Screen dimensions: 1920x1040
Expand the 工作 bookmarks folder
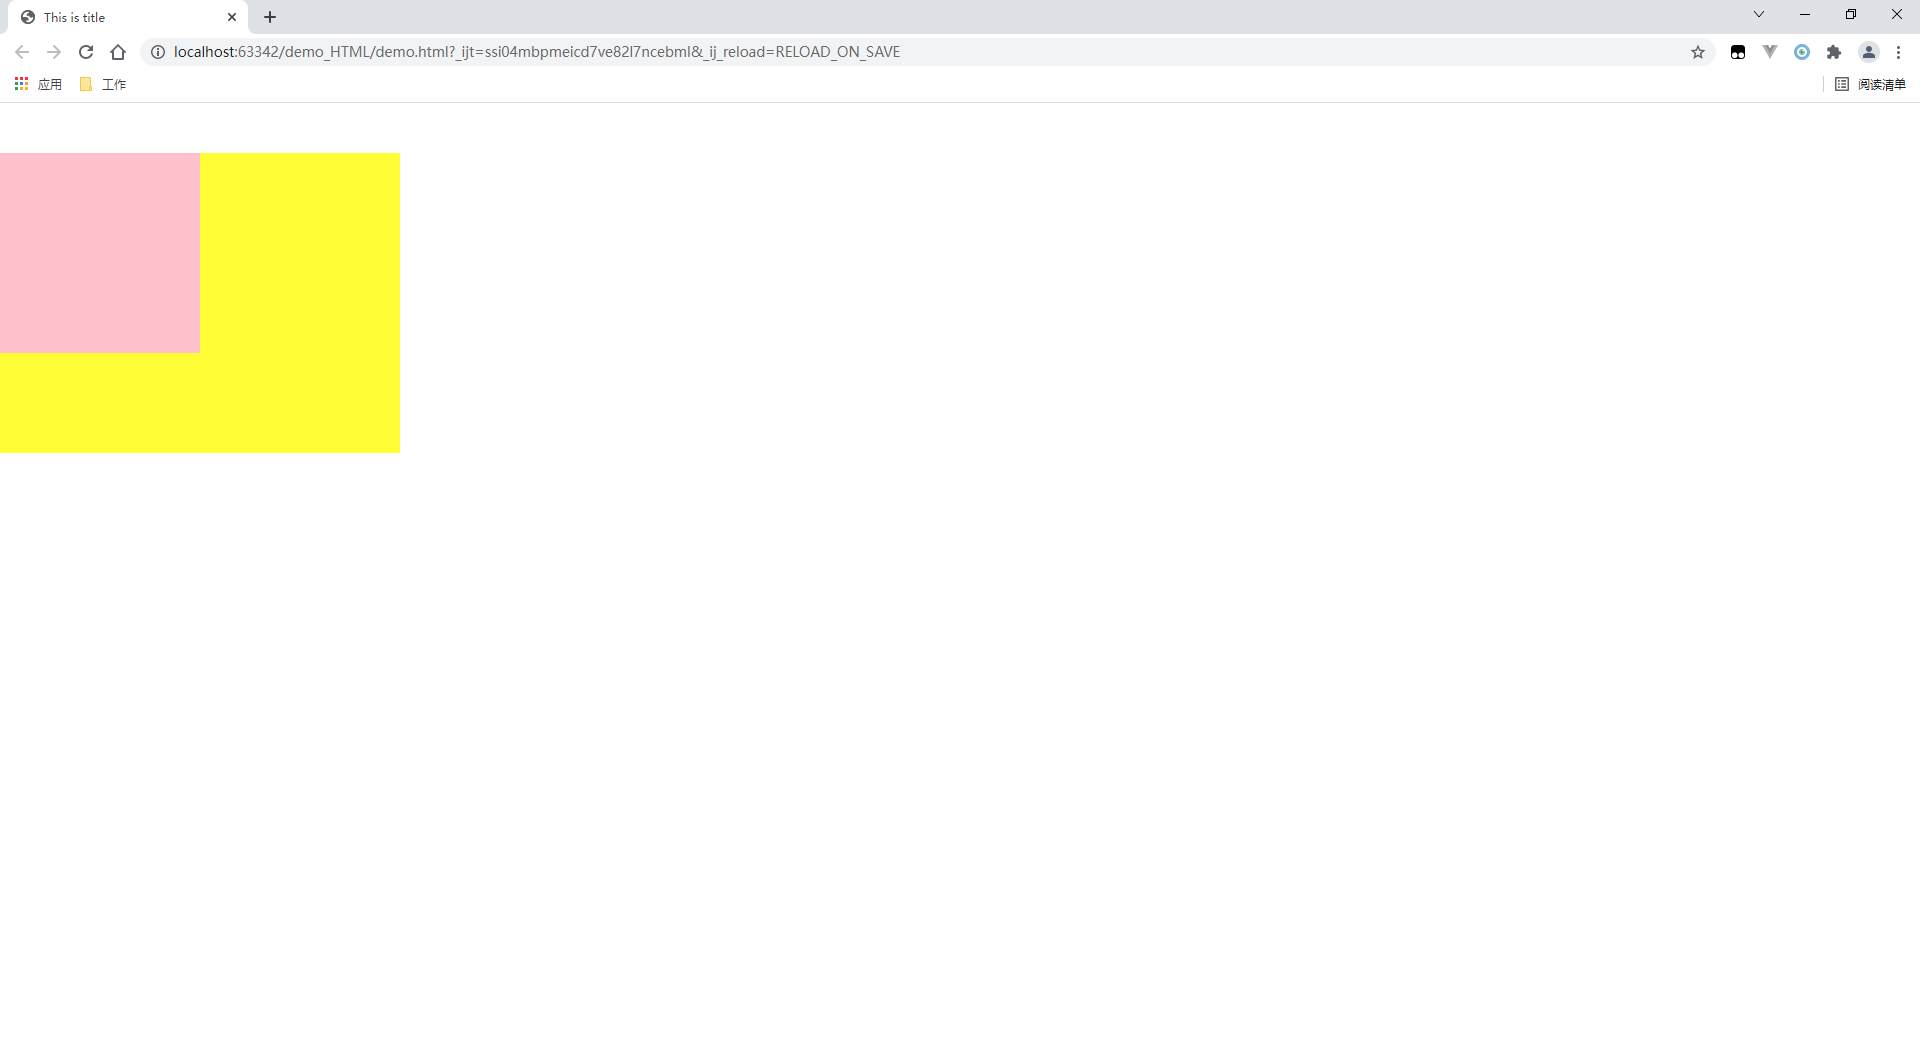[x=103, y=84]
